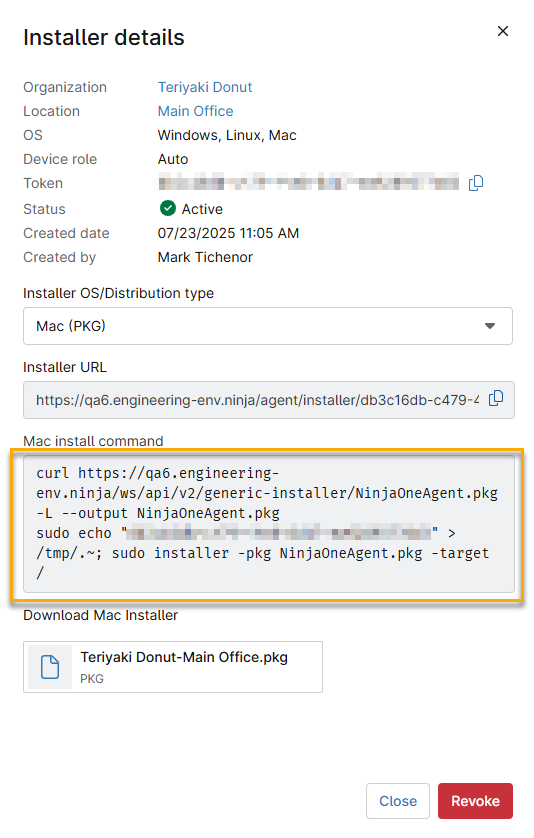
Task: Download Teriyaki Donut-Main Office.pkg installer
Action: [173, 667]
